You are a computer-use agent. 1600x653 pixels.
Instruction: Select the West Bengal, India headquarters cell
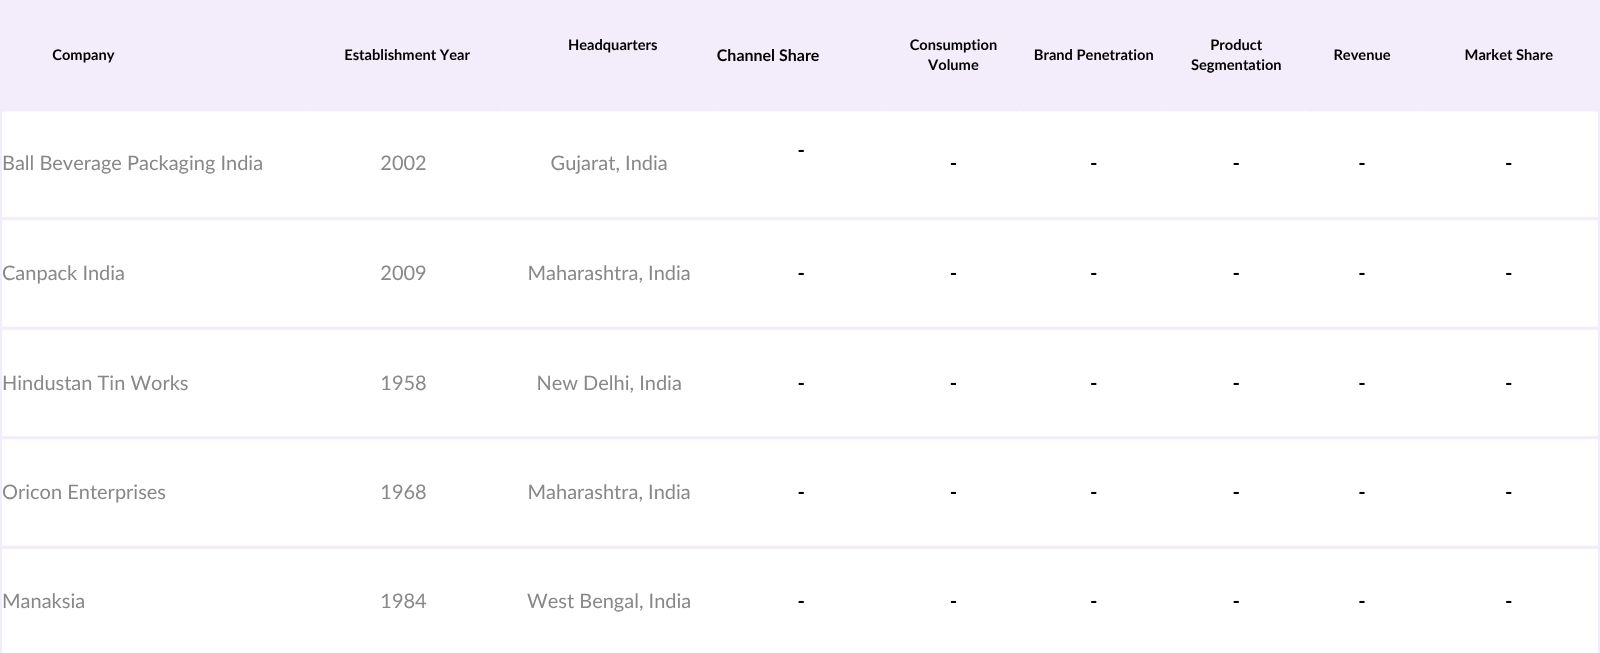point(608,601)
